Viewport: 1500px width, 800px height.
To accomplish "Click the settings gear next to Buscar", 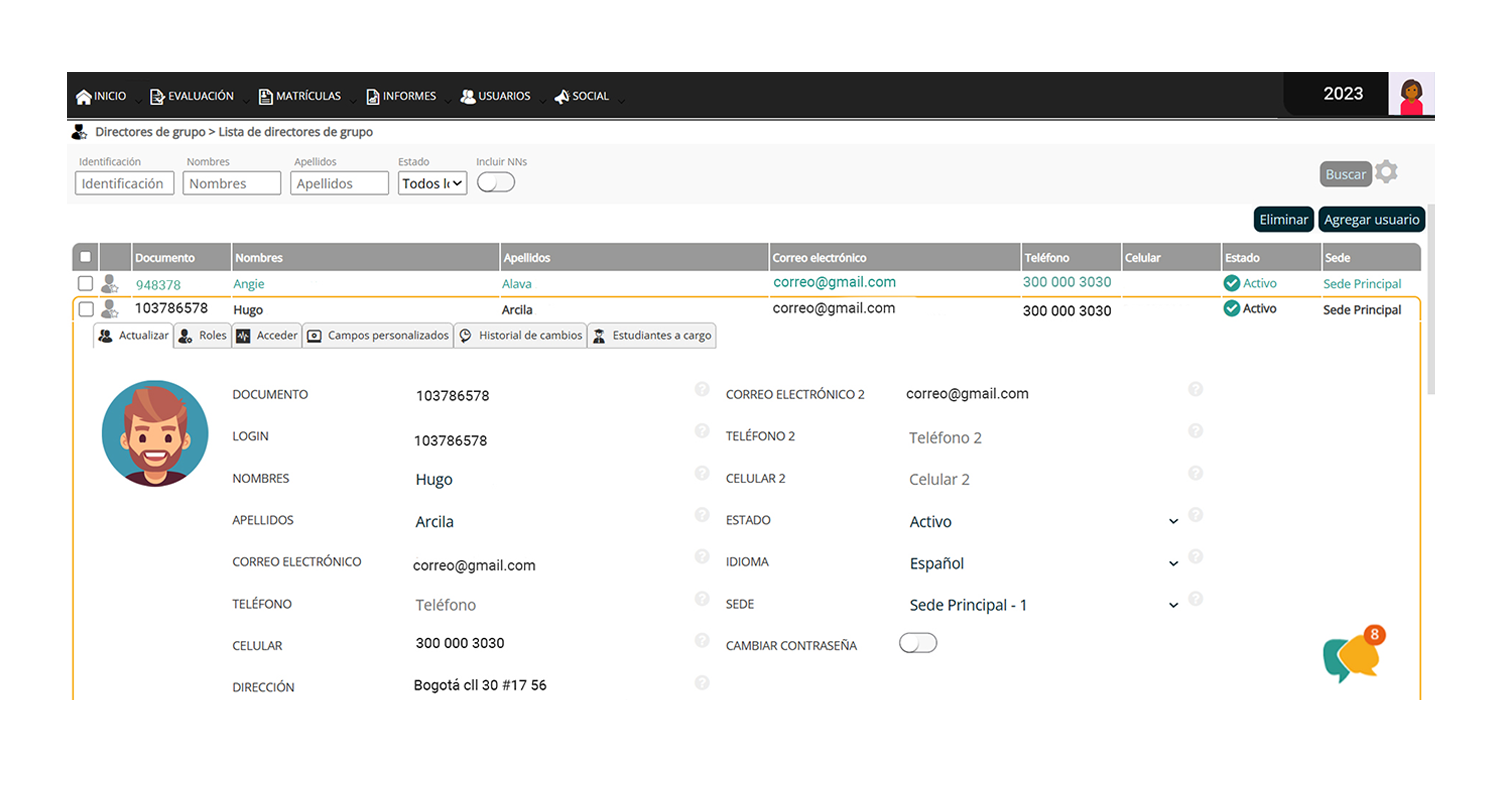I will [1385, 172].
